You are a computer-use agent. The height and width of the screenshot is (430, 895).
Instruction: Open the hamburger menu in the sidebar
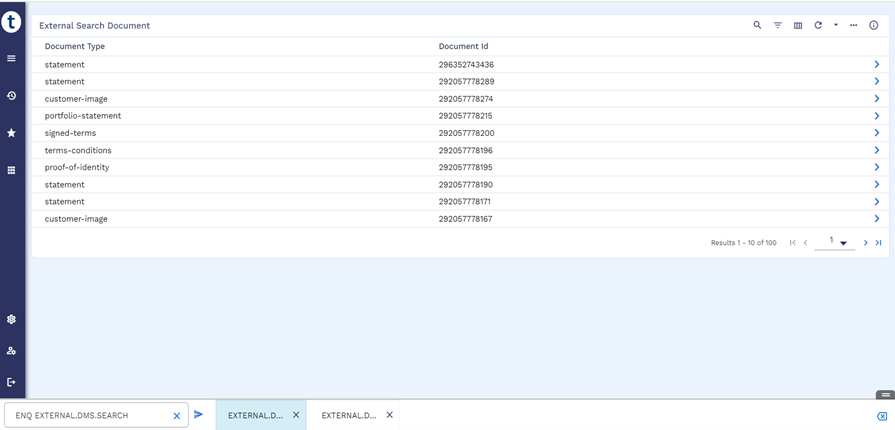click(12, 59)
